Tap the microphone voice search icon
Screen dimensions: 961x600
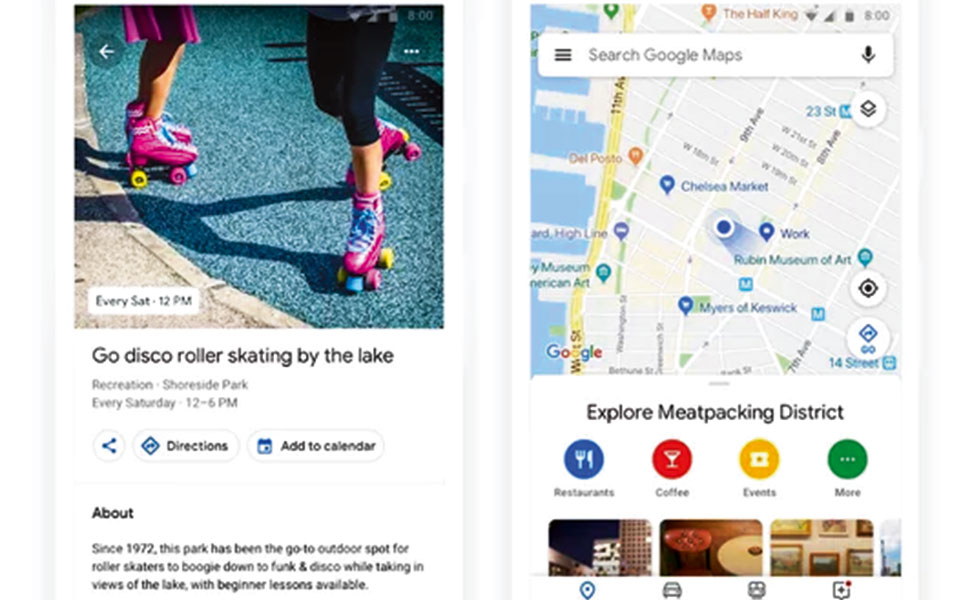click(868, 55)
